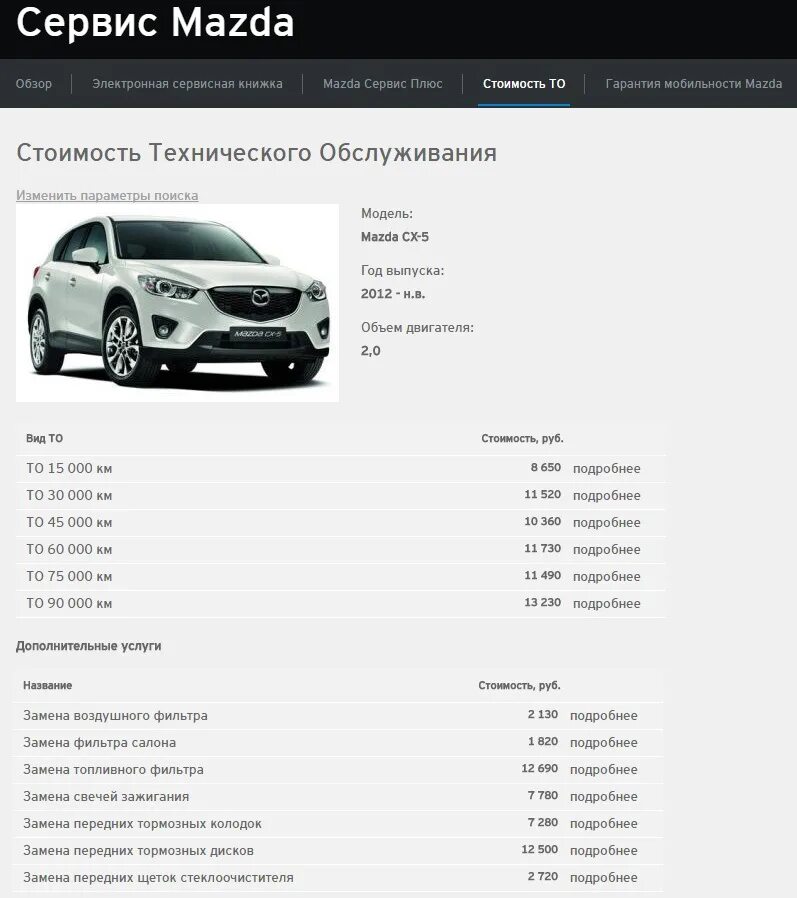The height and width of the screenshot is (898, 797).
Task: Click the Дополнительные услуги heading
Action: click(x=89, y=646)
